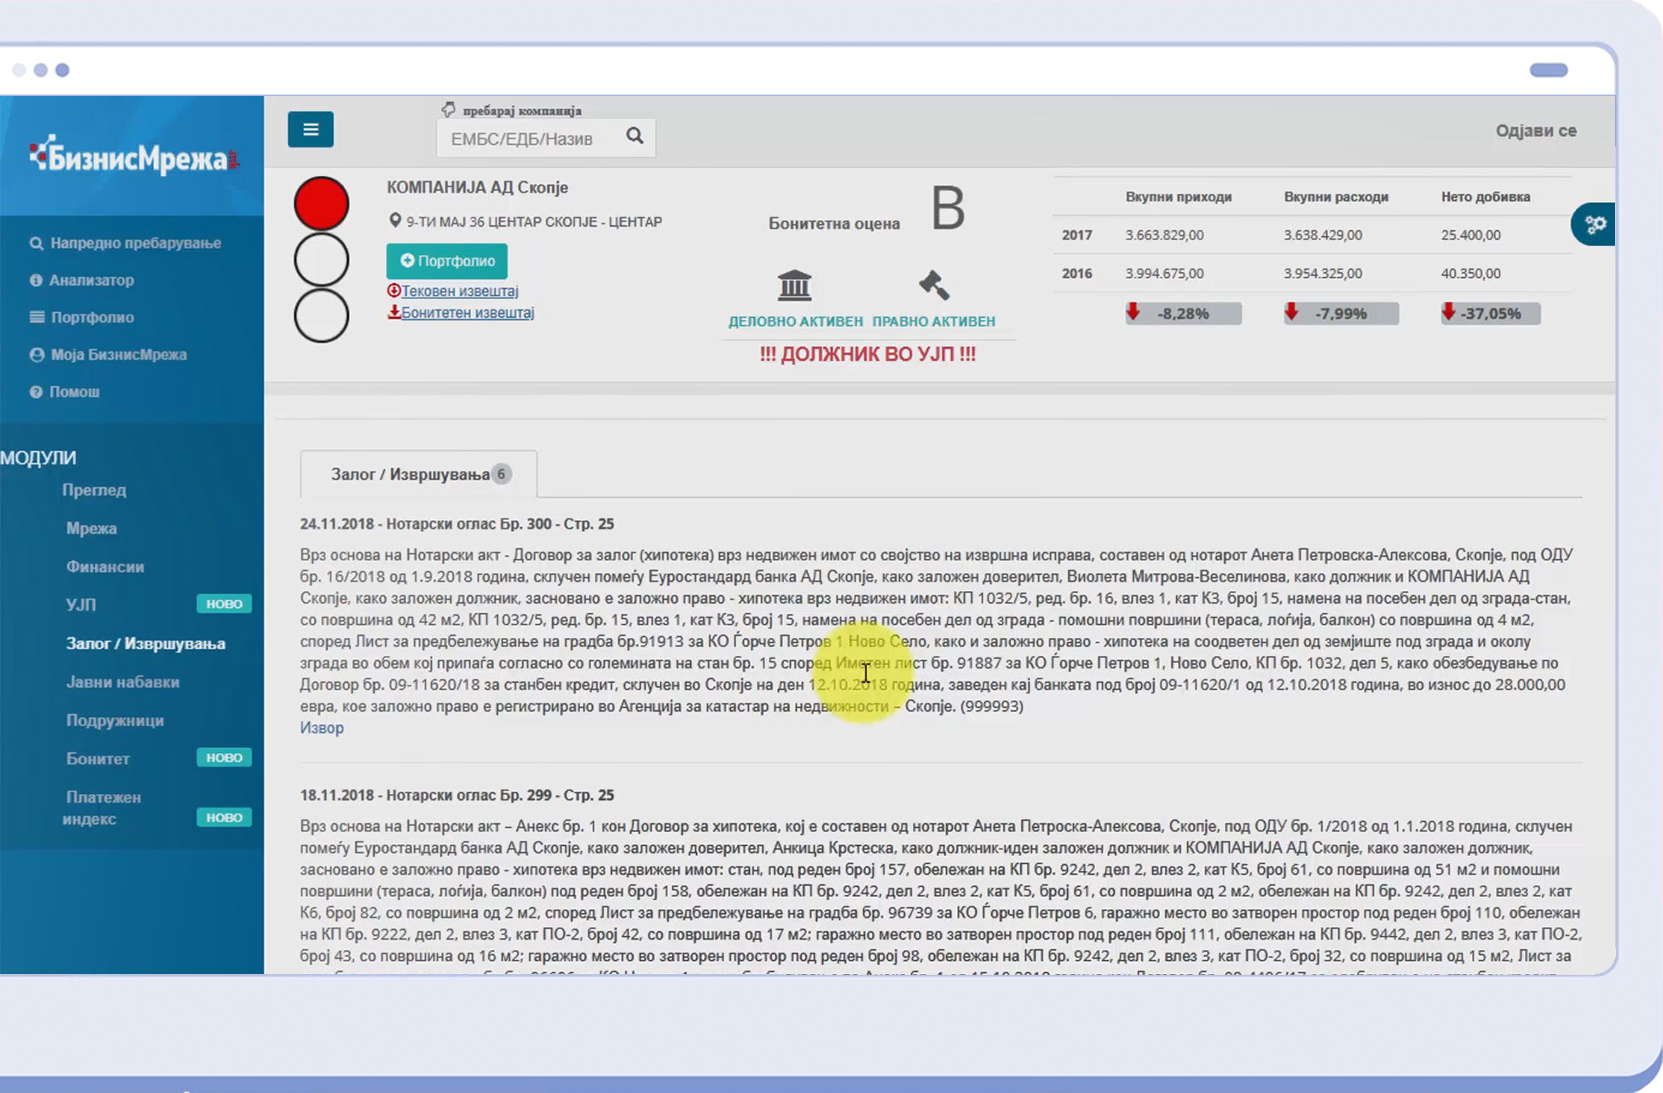
Task: Click Одјави се to log out
Action: coord(1536,131)
